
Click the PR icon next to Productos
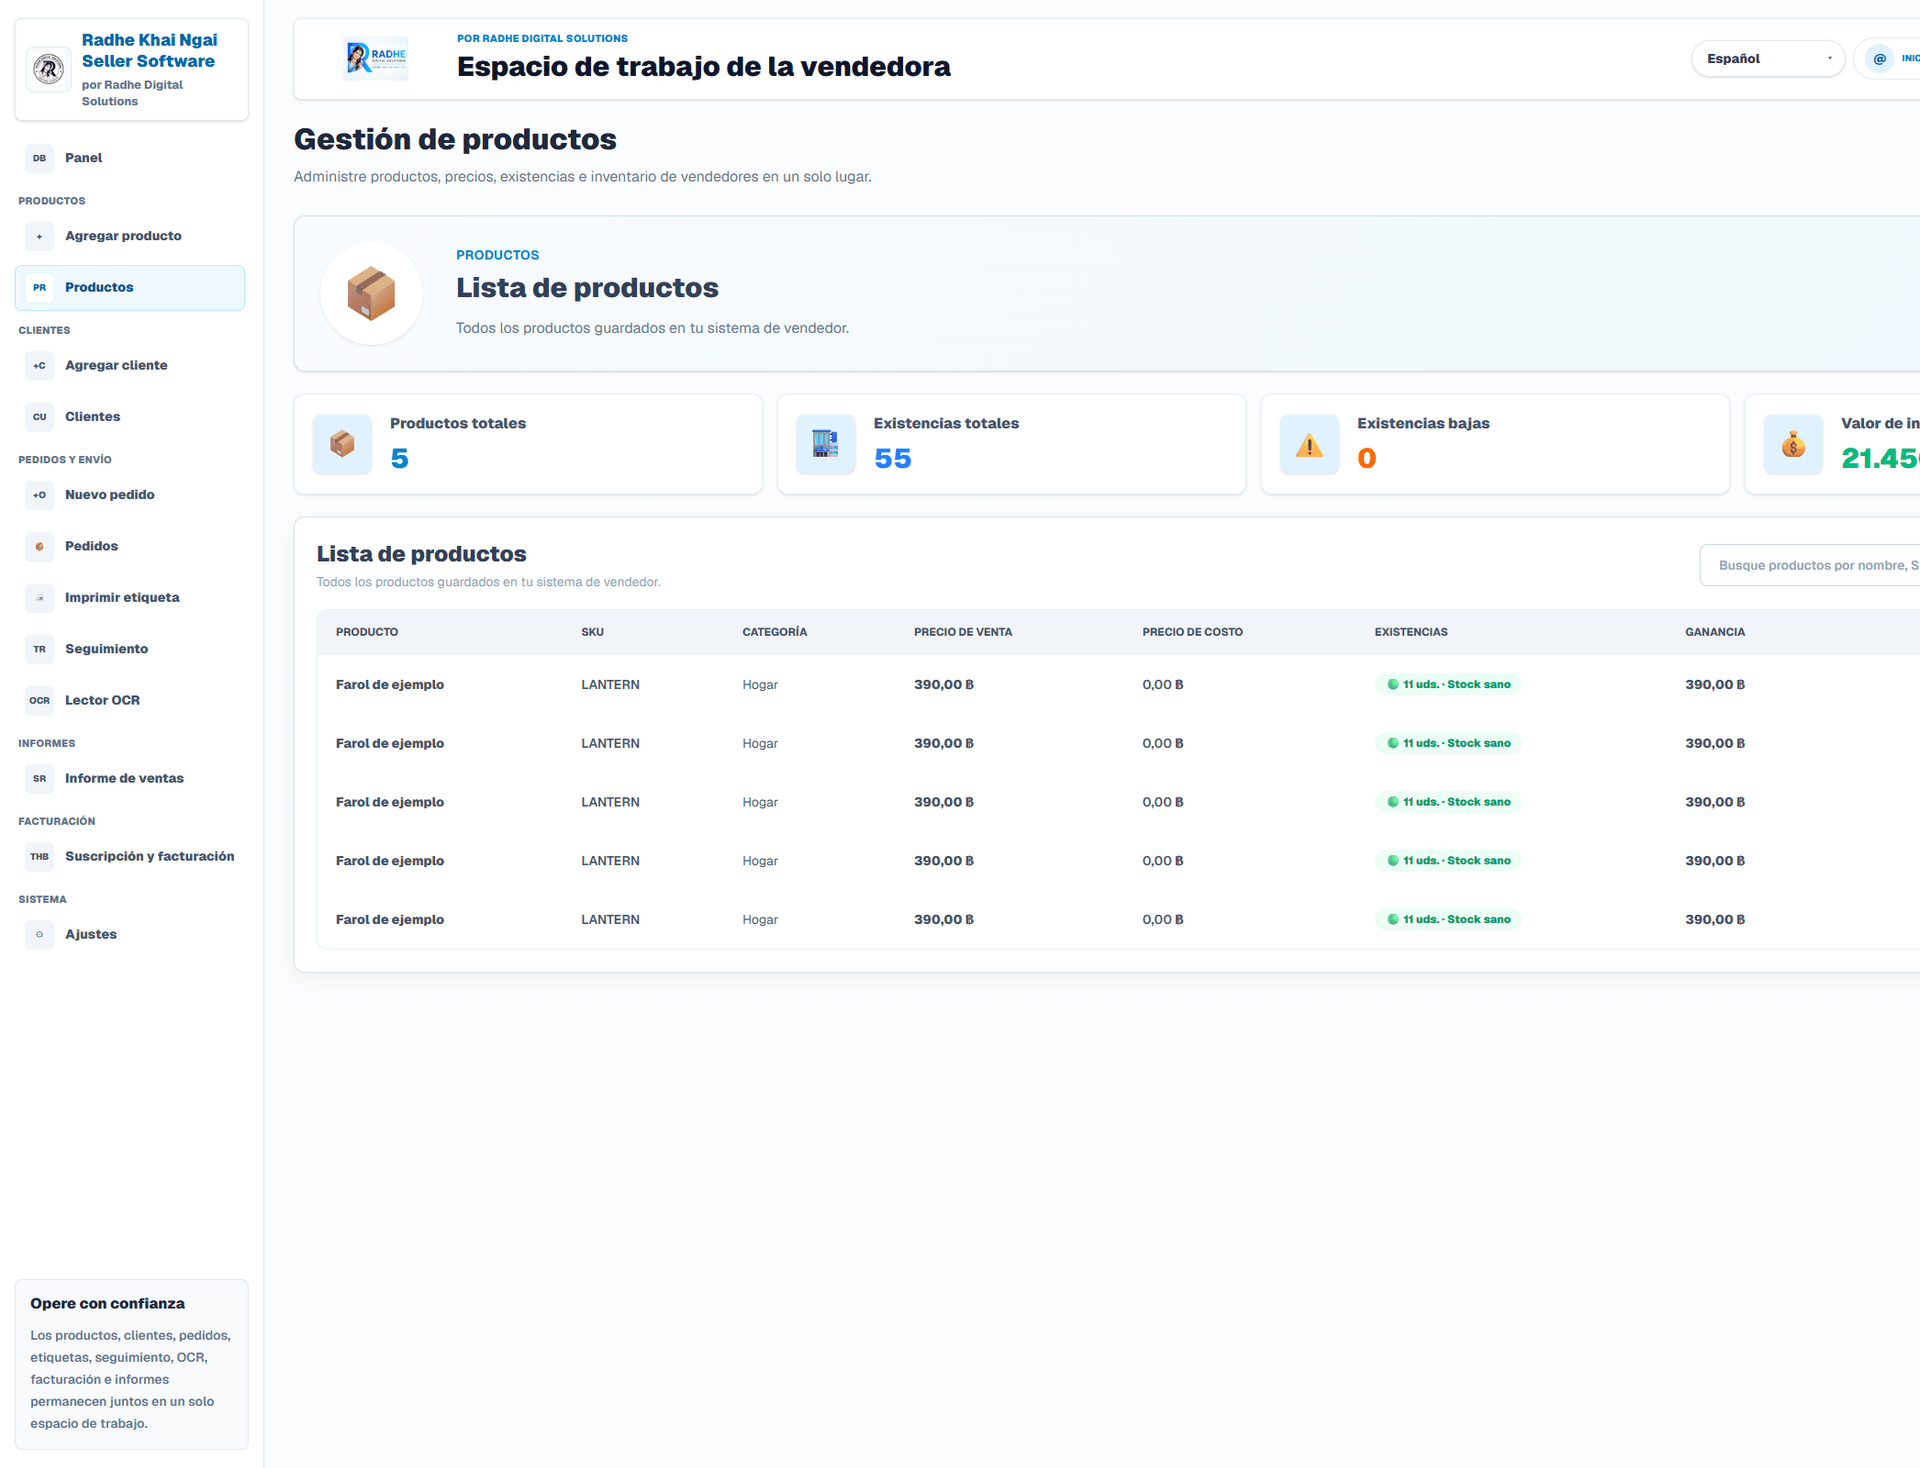[x=39, y=288]
